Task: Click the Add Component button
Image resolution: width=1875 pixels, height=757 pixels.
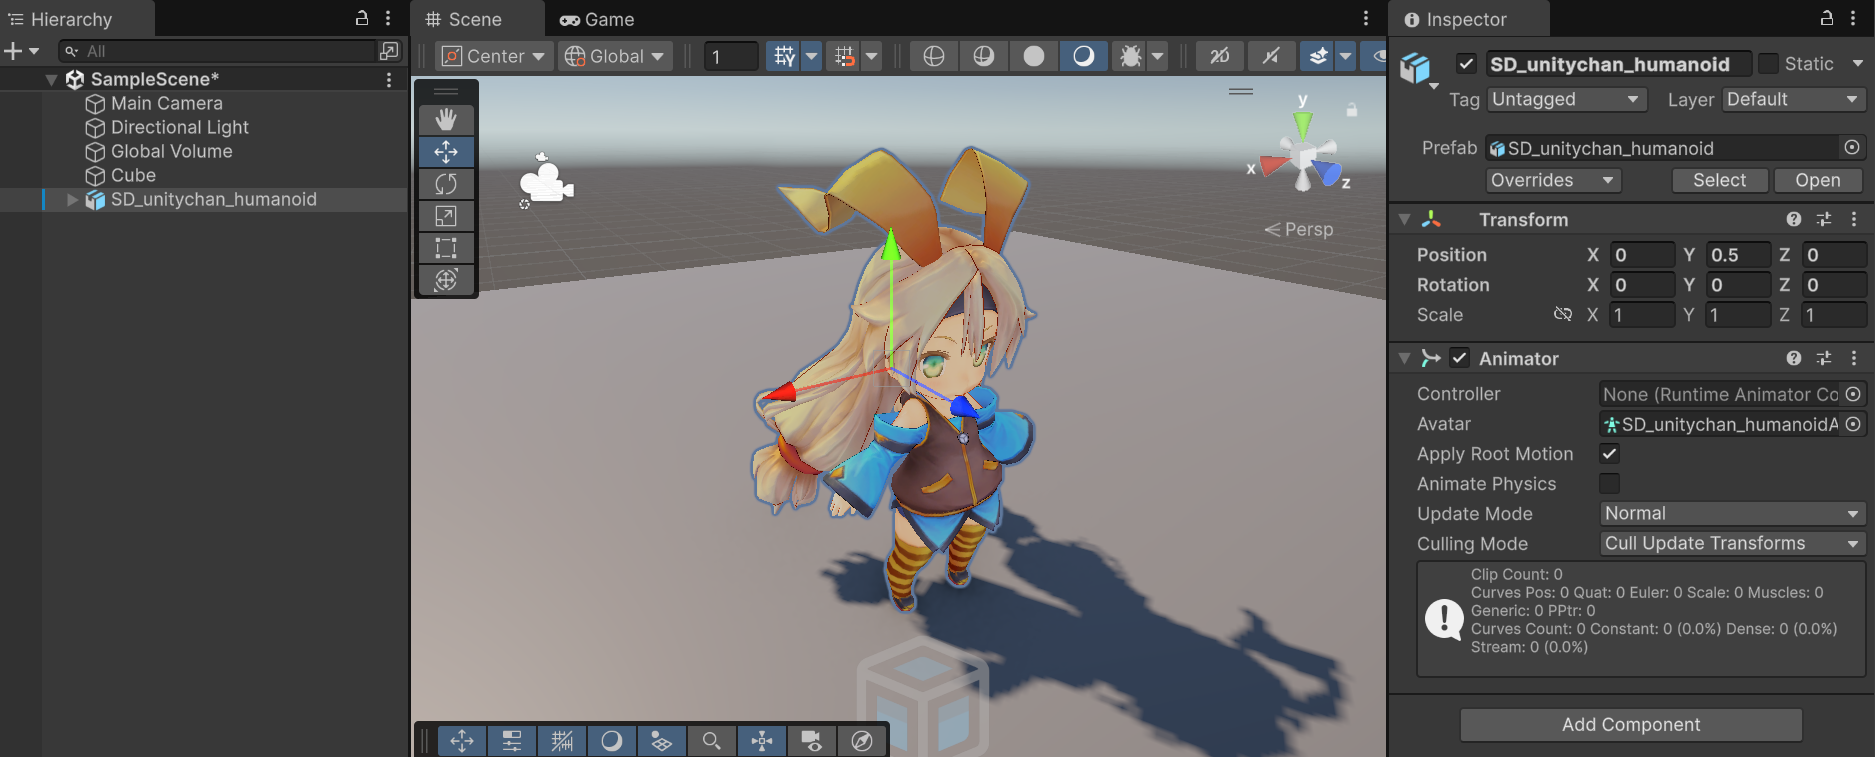Action: 1630,725
